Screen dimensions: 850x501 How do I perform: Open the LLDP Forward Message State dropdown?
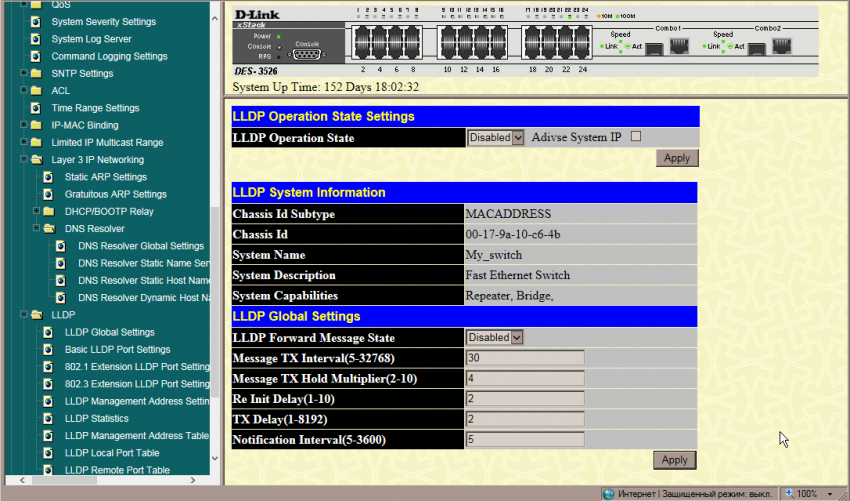tap(517, 338)
